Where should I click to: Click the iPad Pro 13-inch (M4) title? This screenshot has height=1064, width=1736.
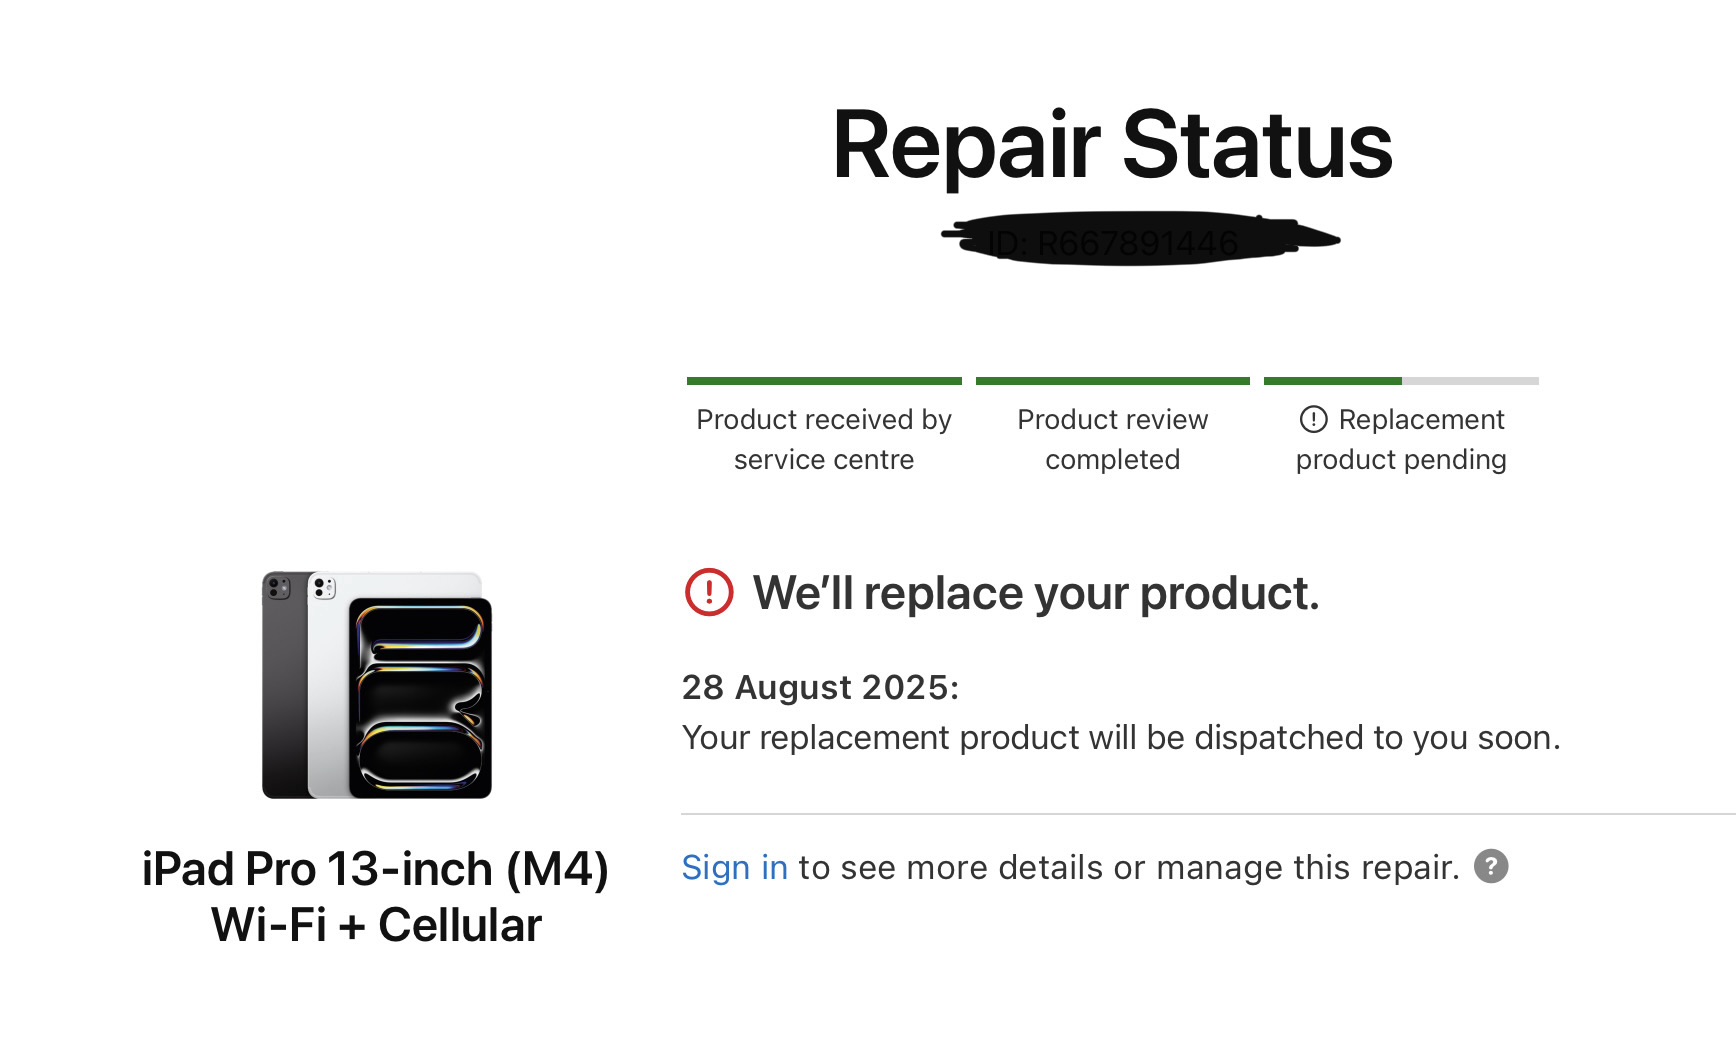(375, 869)
